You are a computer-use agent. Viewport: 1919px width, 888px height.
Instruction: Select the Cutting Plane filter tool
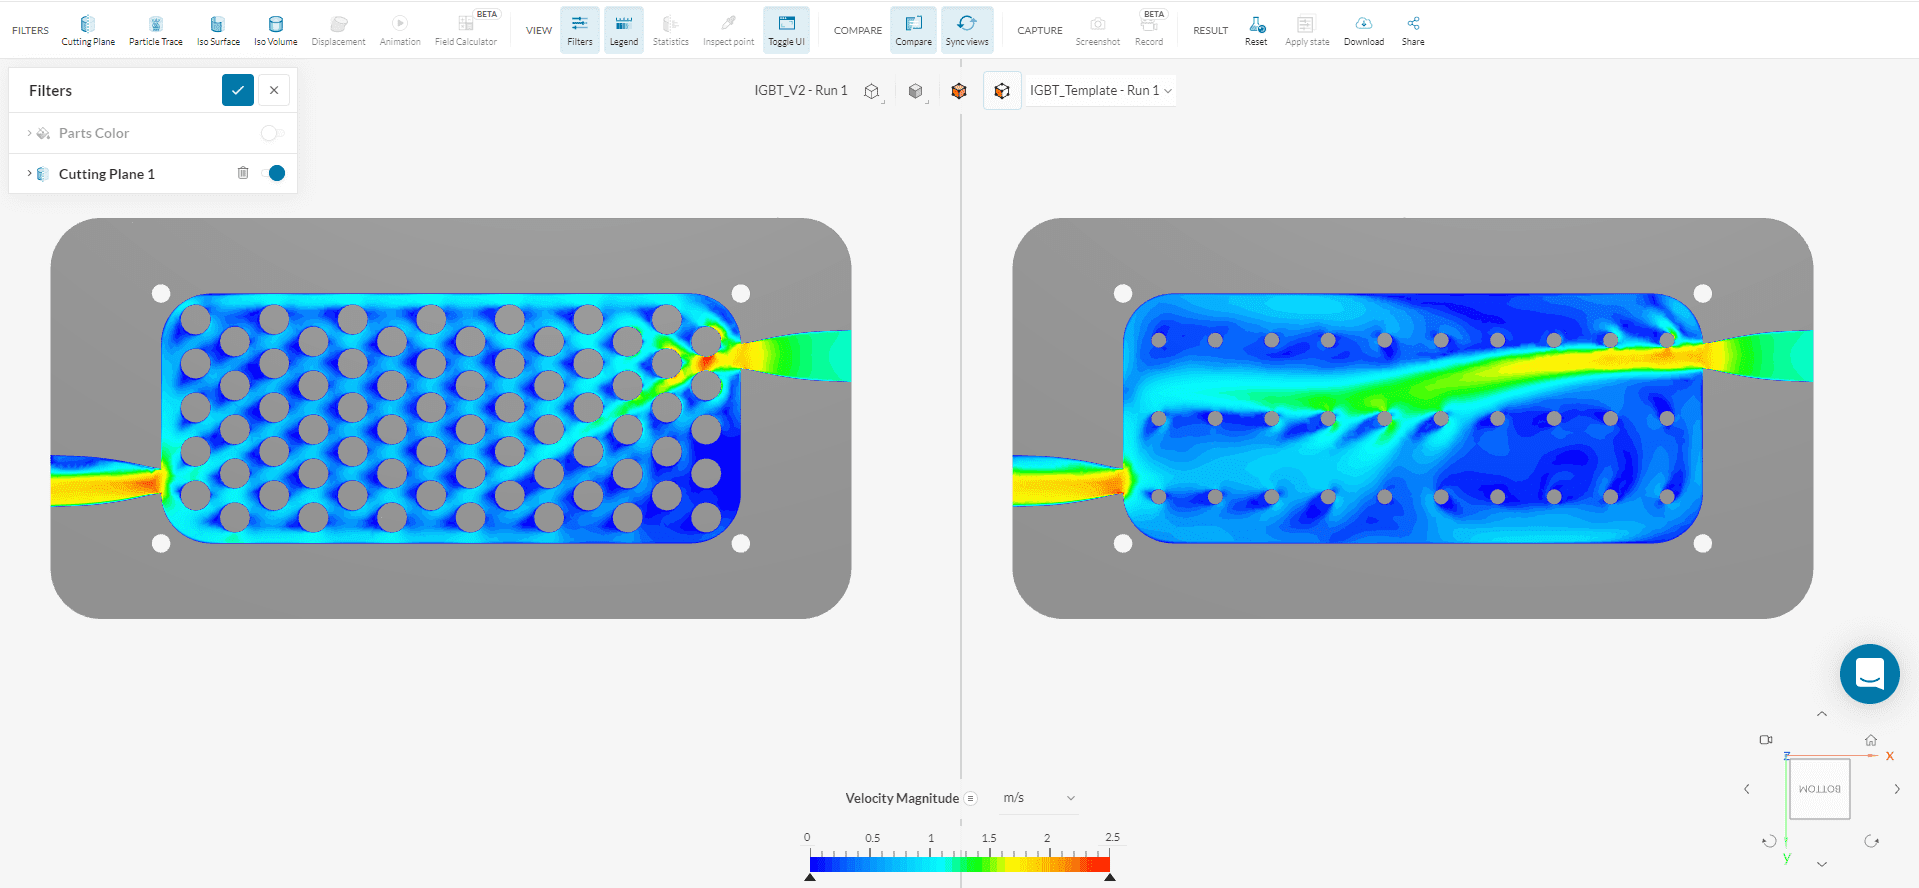[88, 30]
